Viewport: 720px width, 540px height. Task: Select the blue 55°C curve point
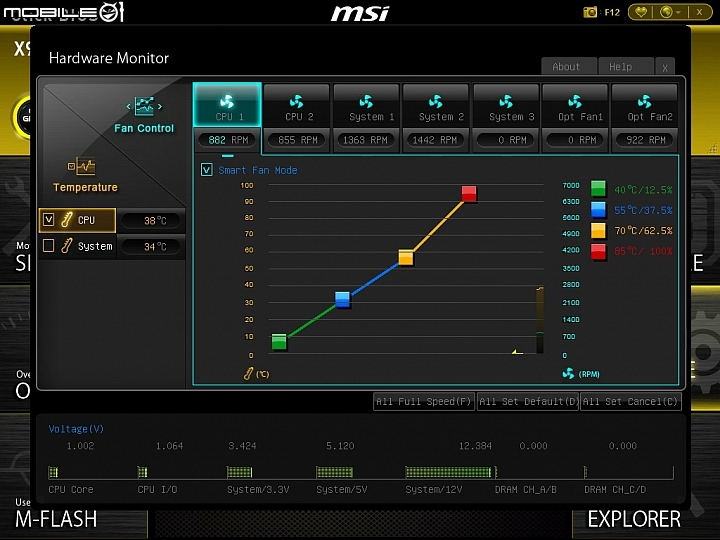tap(343, 299)
